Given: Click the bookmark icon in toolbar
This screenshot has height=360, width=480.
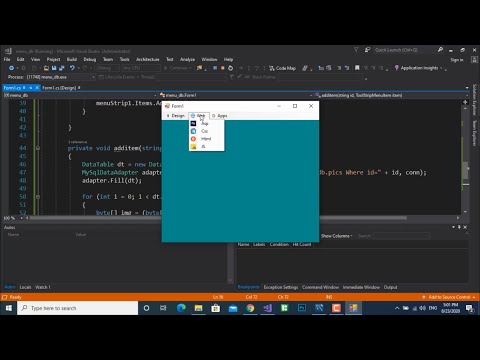Looking at the screenshot, I should pos(357,68).
